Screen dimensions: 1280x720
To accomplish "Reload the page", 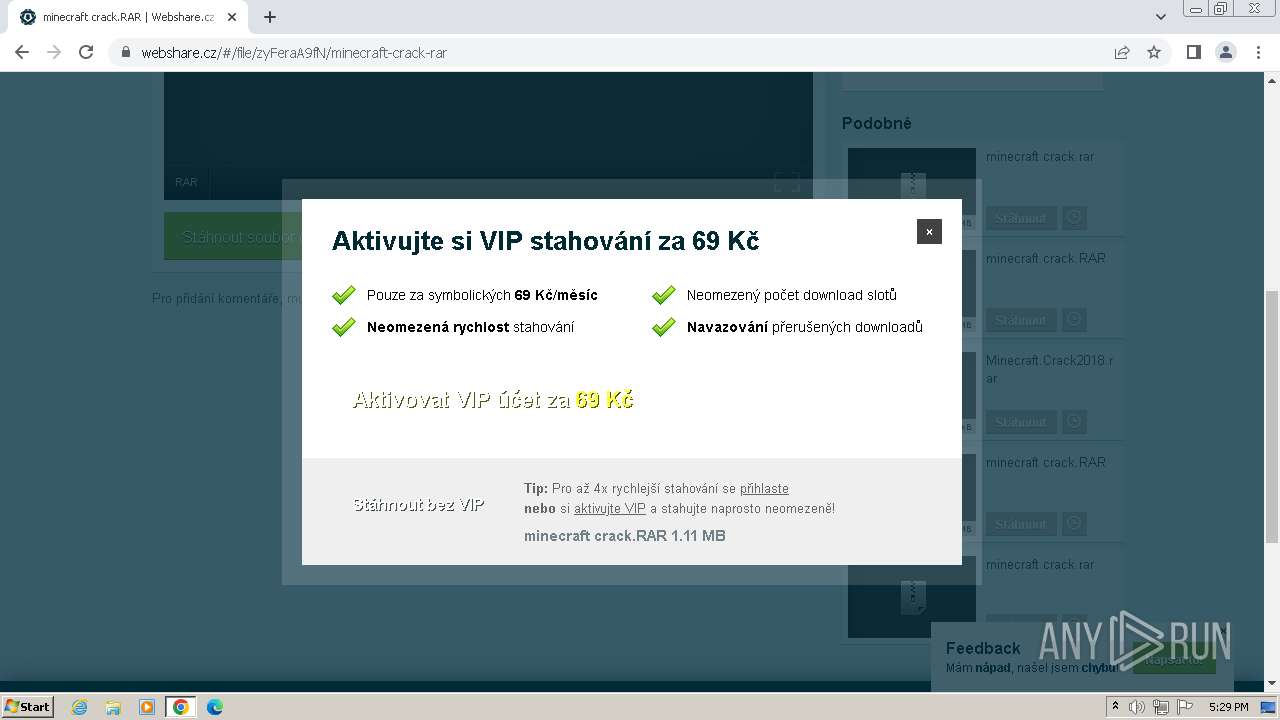I will tap(86, 52).
